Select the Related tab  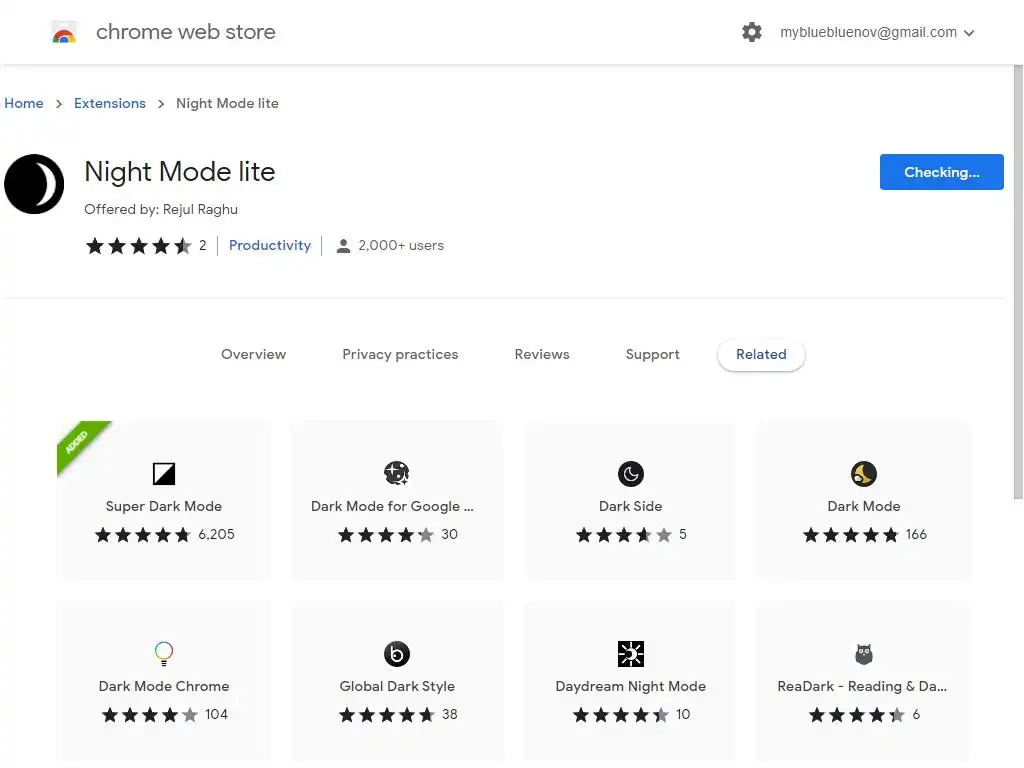[761, 355]
